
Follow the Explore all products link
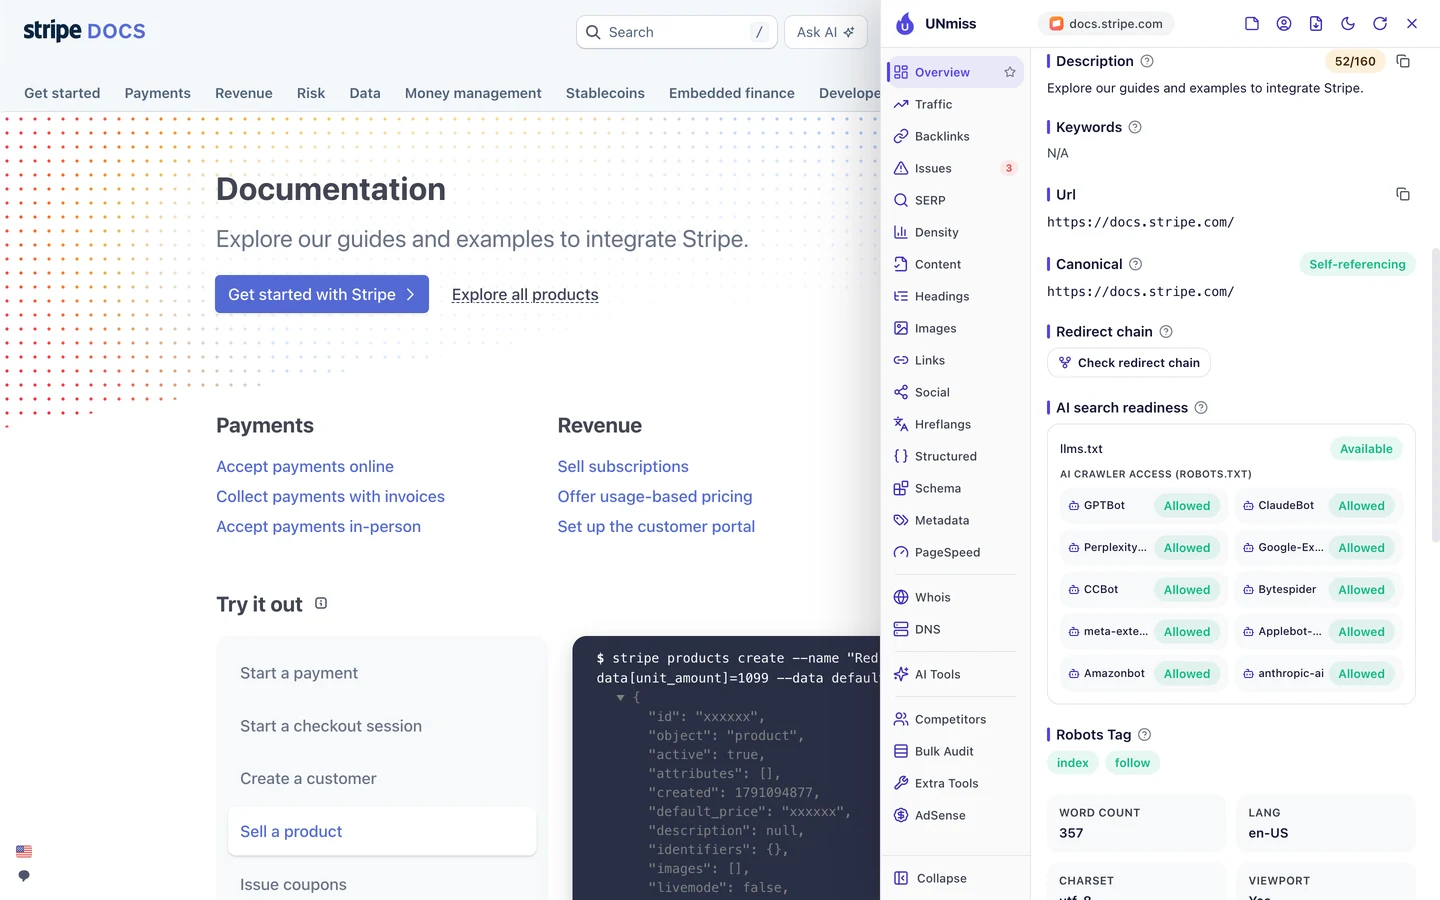(525, 294)
